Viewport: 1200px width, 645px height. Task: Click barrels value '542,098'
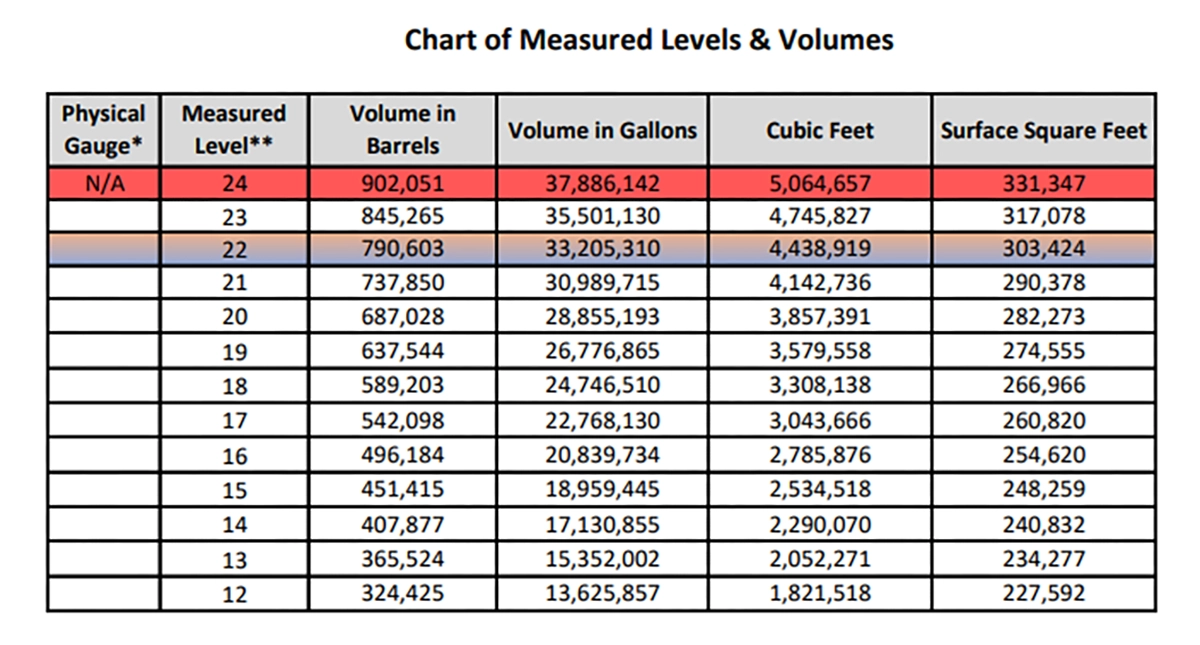(x=402, y=421)
